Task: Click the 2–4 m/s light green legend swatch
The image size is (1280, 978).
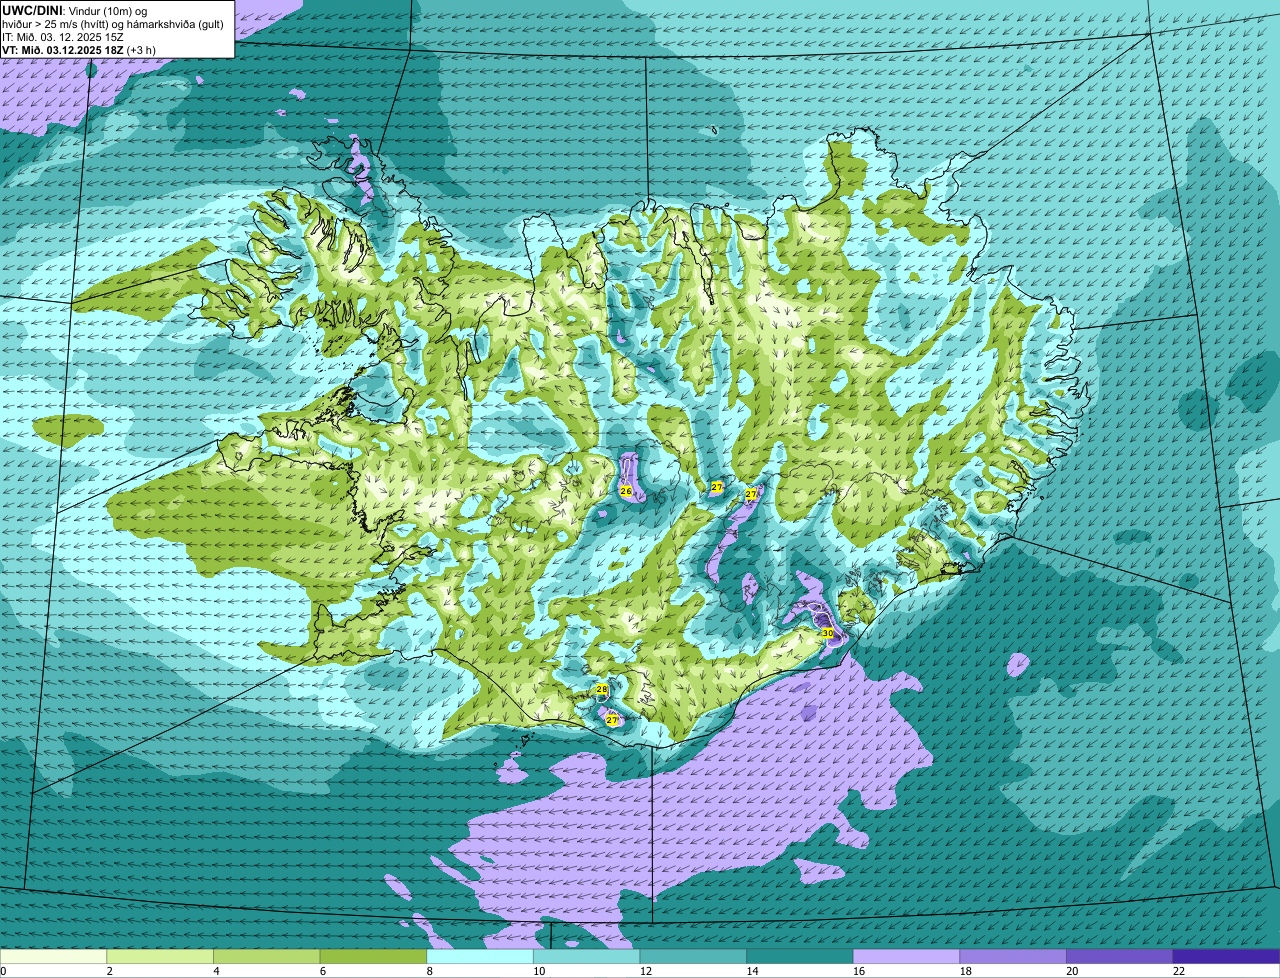Action: point(160,957)
